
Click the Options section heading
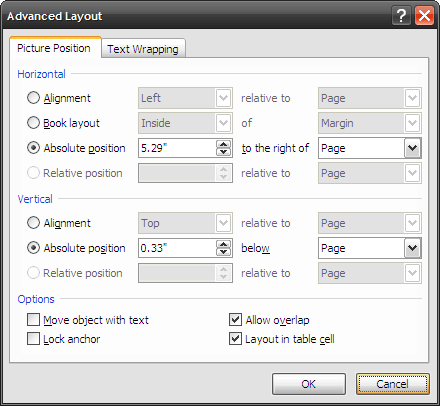coord(36,299)
